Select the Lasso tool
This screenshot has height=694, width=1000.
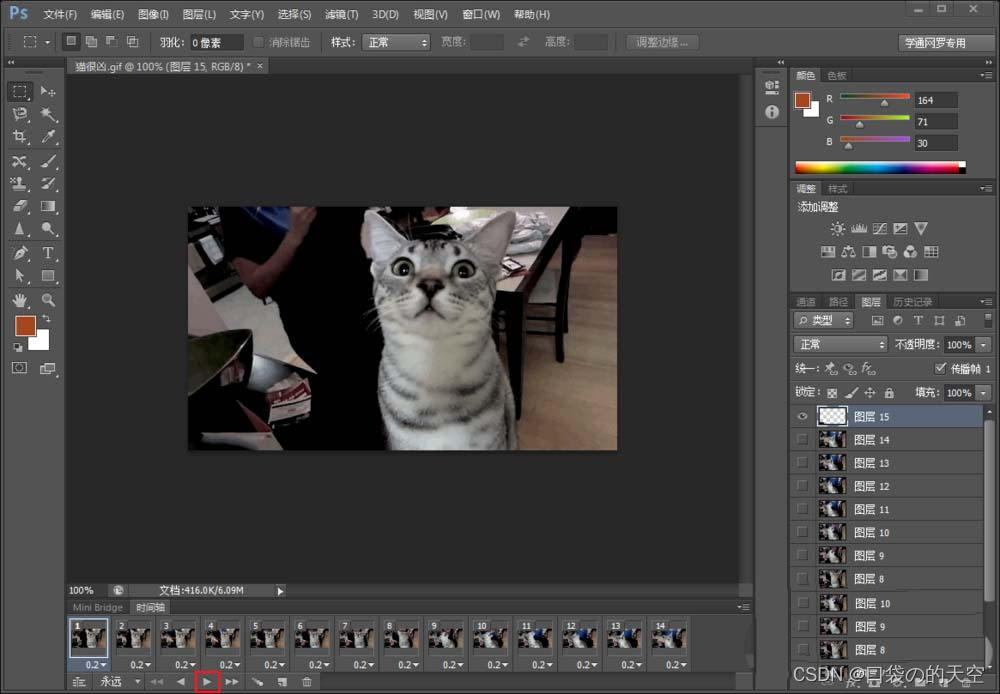20,114
